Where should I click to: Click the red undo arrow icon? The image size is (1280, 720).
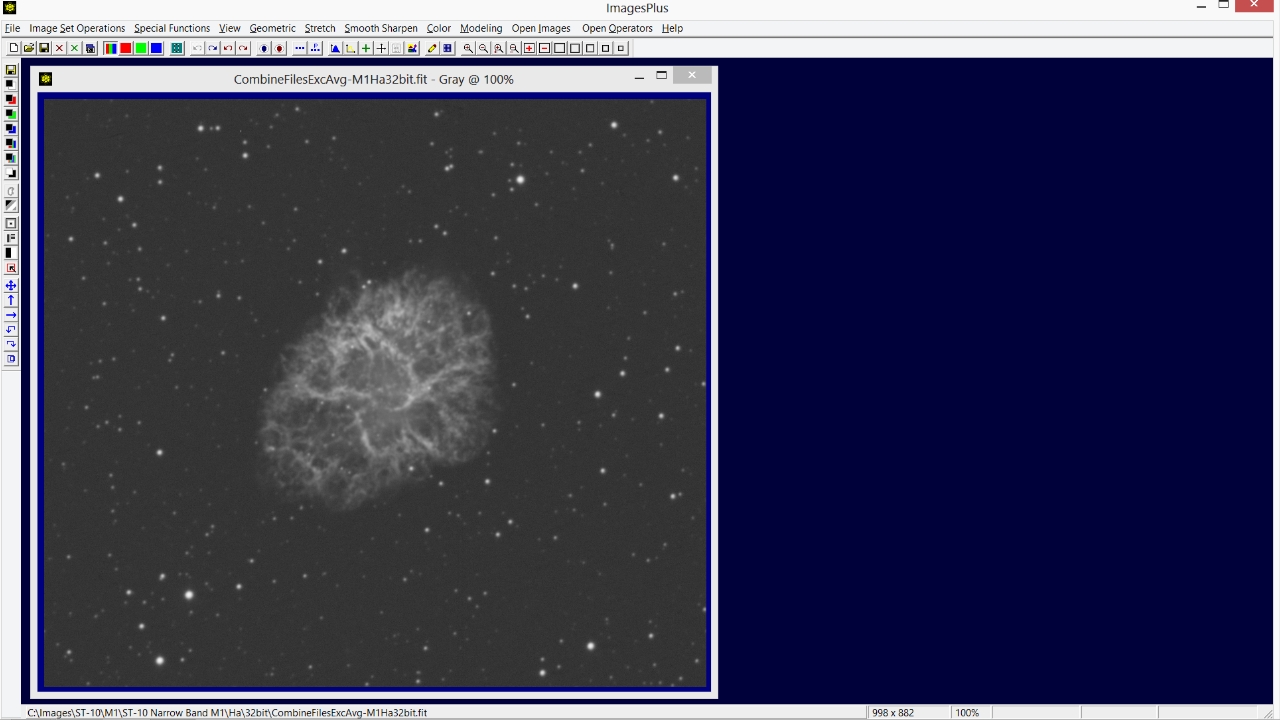[228, 48]
